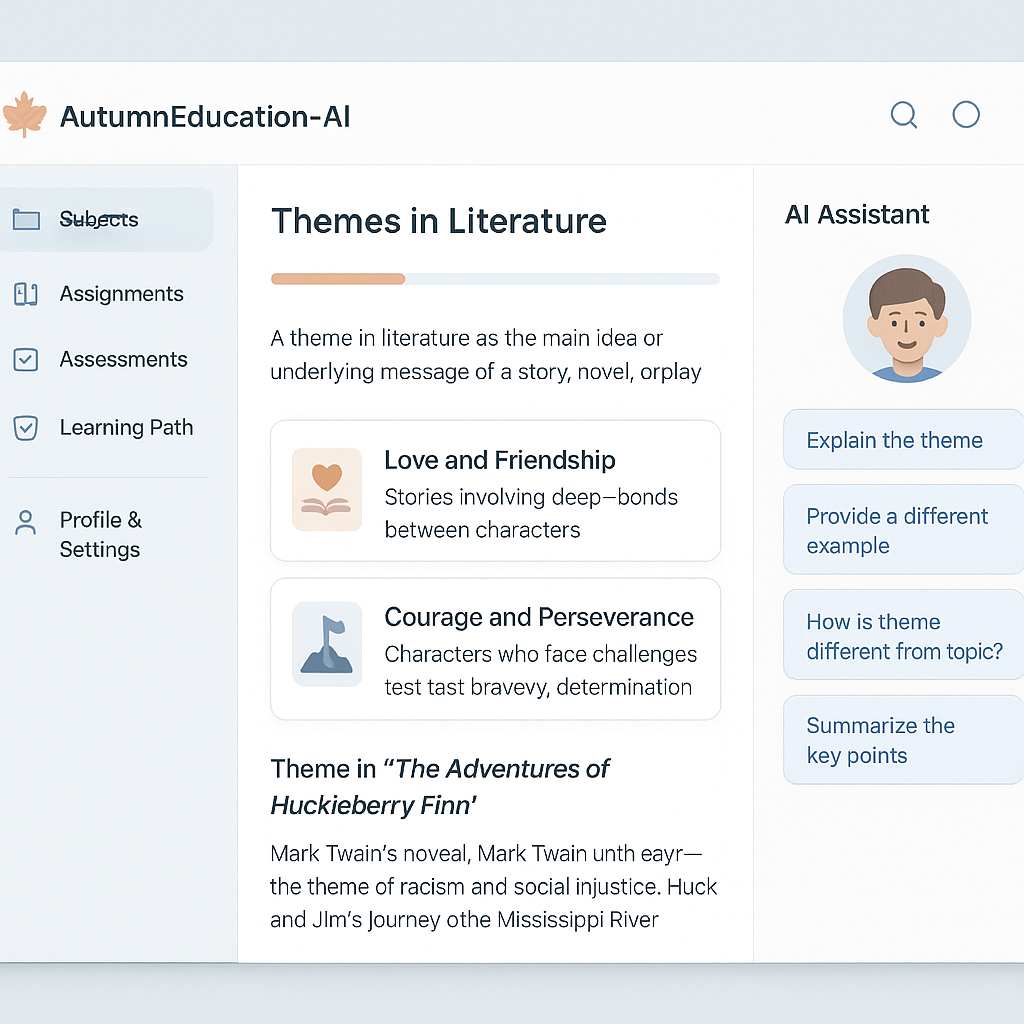Click the Profile & Settings person icon
Screen dimensions: 1024x1024
(x=25, y=520)
